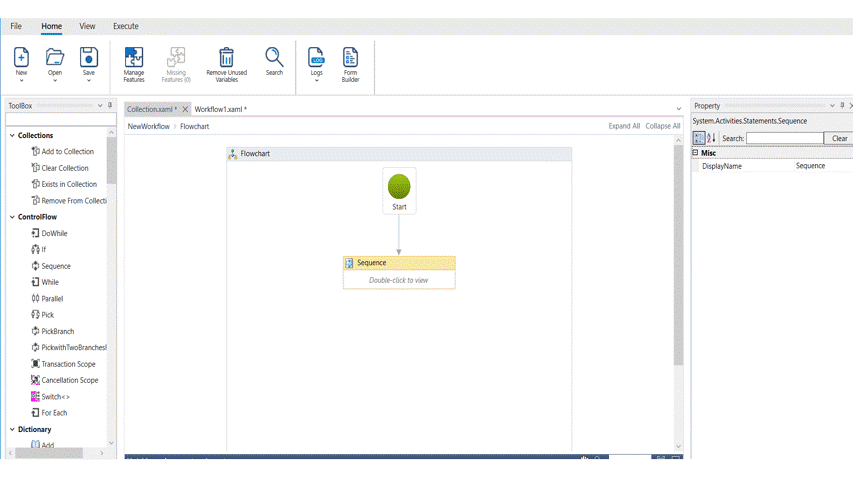Viewport: 853px width, 480px height.
Task: Open the Logs icon
Action: [316, 58]
